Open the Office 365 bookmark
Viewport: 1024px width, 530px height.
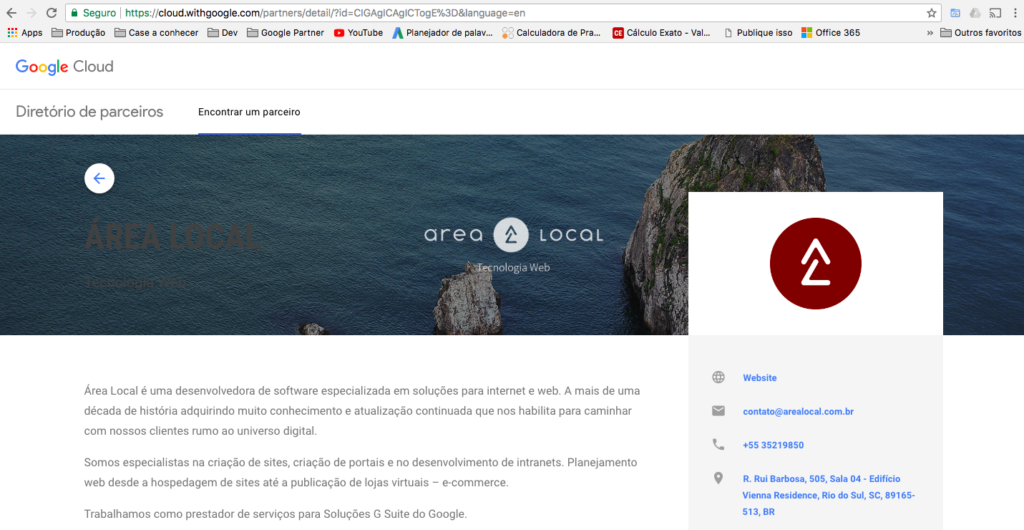click(x=831, y=33)
